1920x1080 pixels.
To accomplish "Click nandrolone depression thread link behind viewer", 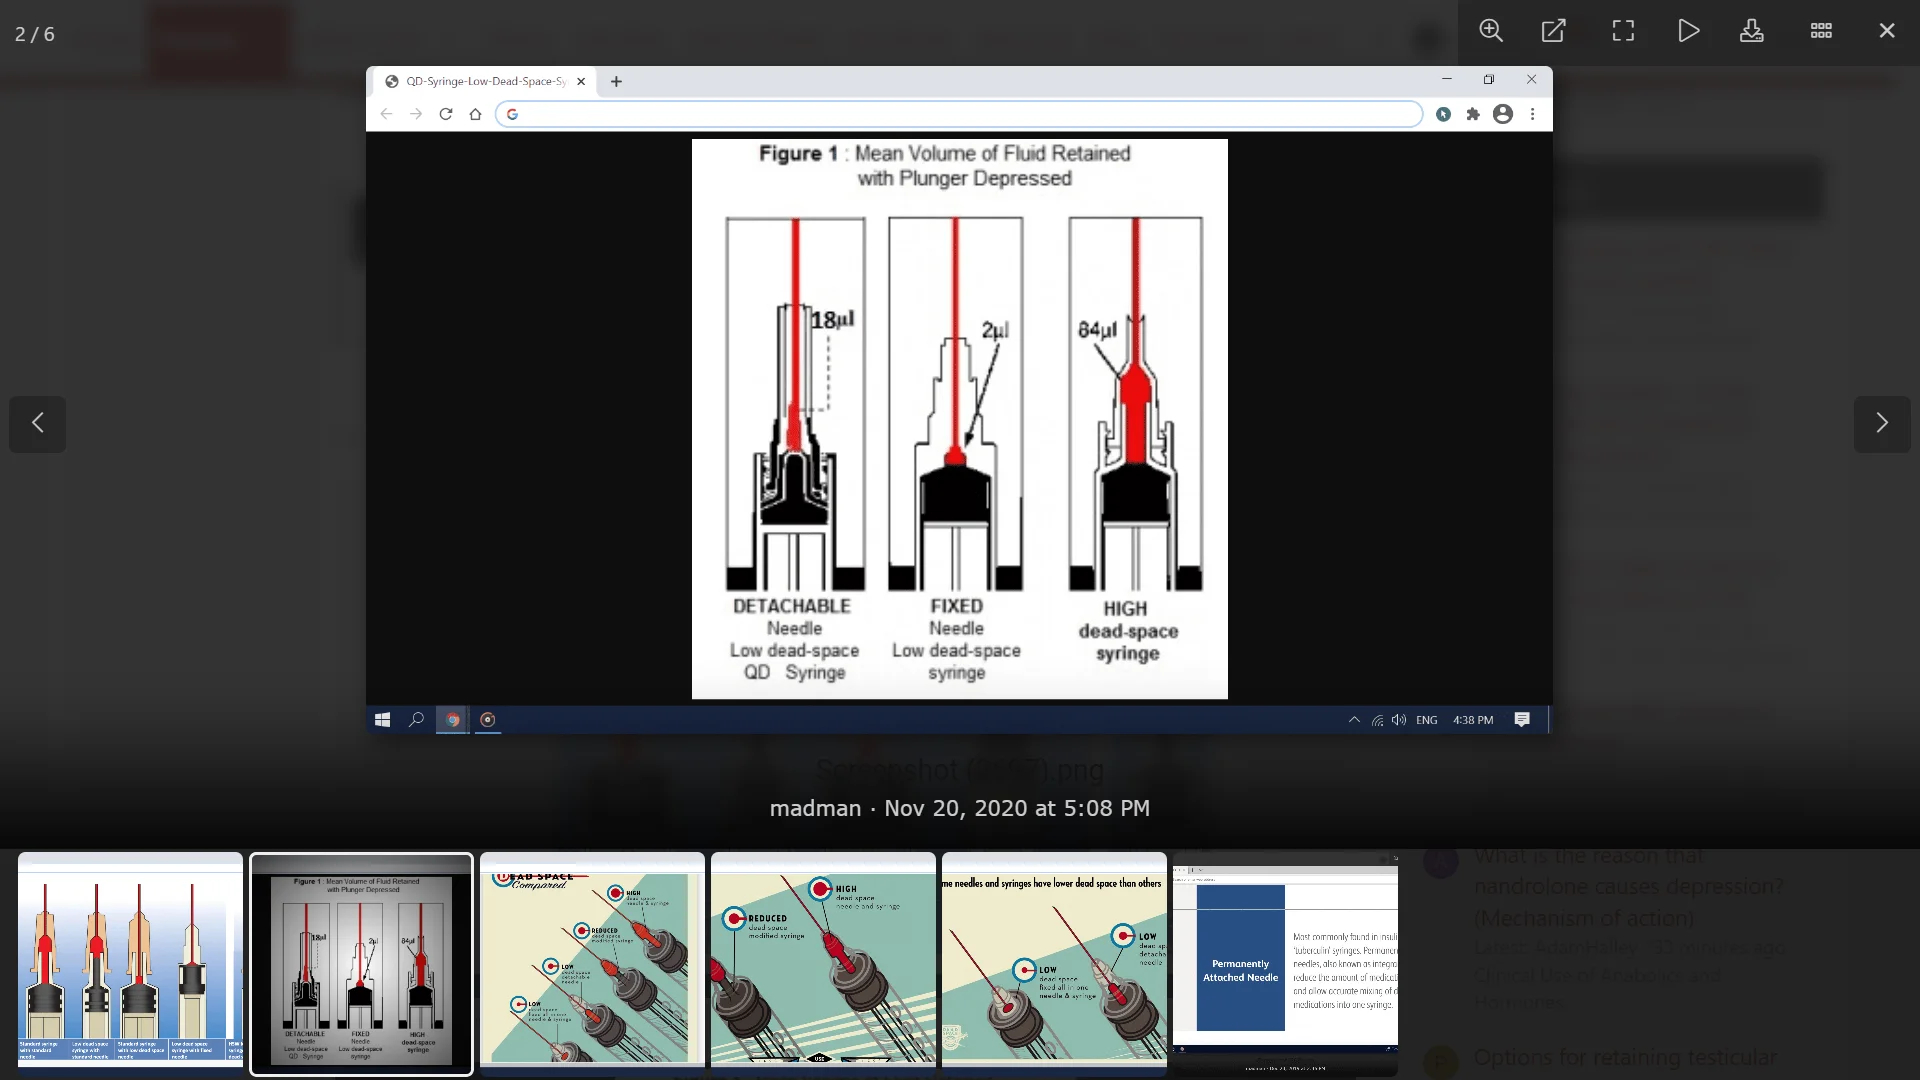I will 1628,886.
